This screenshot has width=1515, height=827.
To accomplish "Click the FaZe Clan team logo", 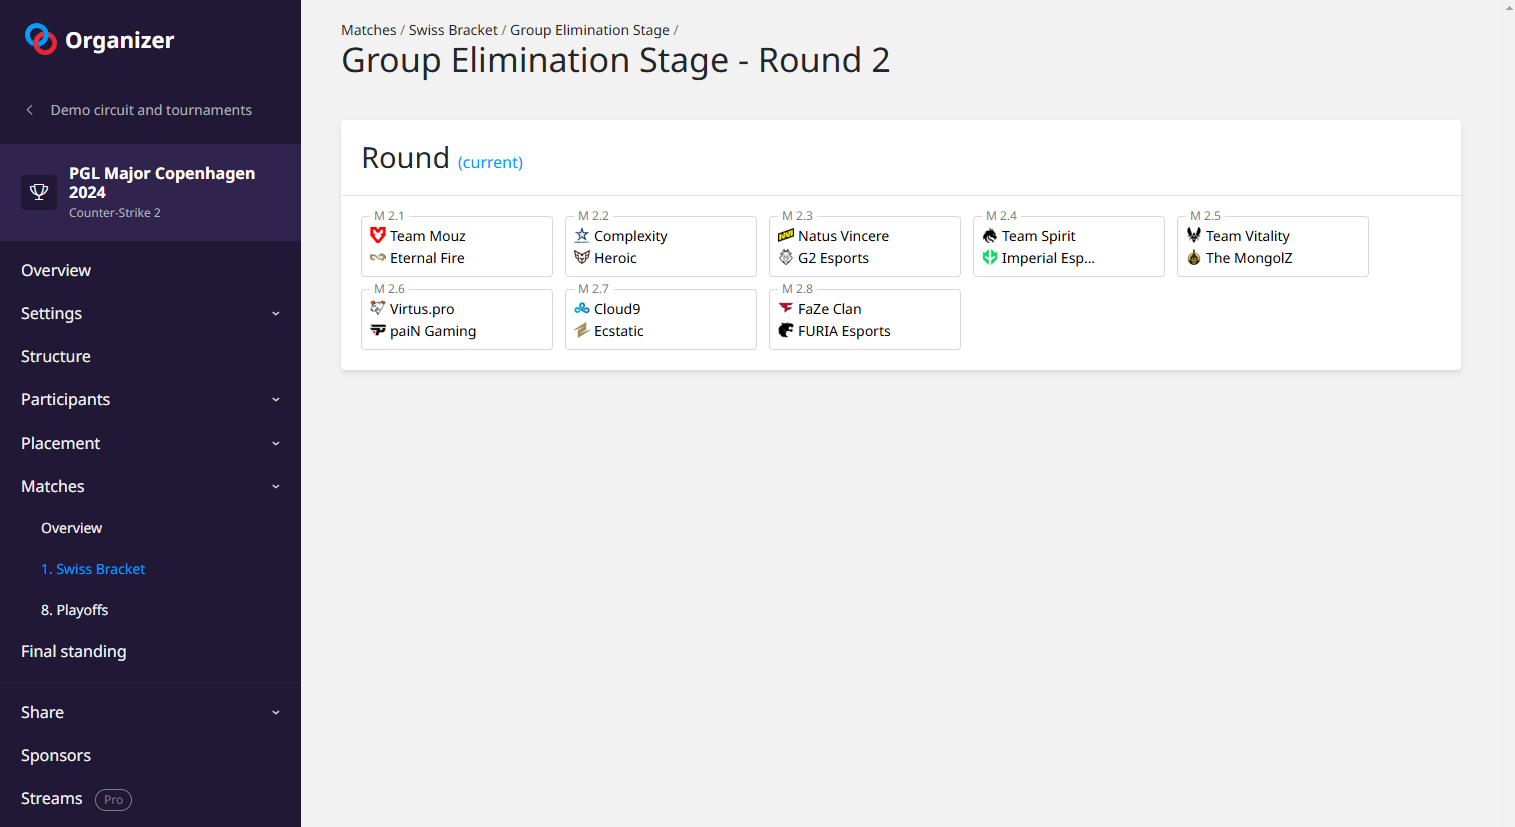I will pyautogui.click(x=786, y=308).
